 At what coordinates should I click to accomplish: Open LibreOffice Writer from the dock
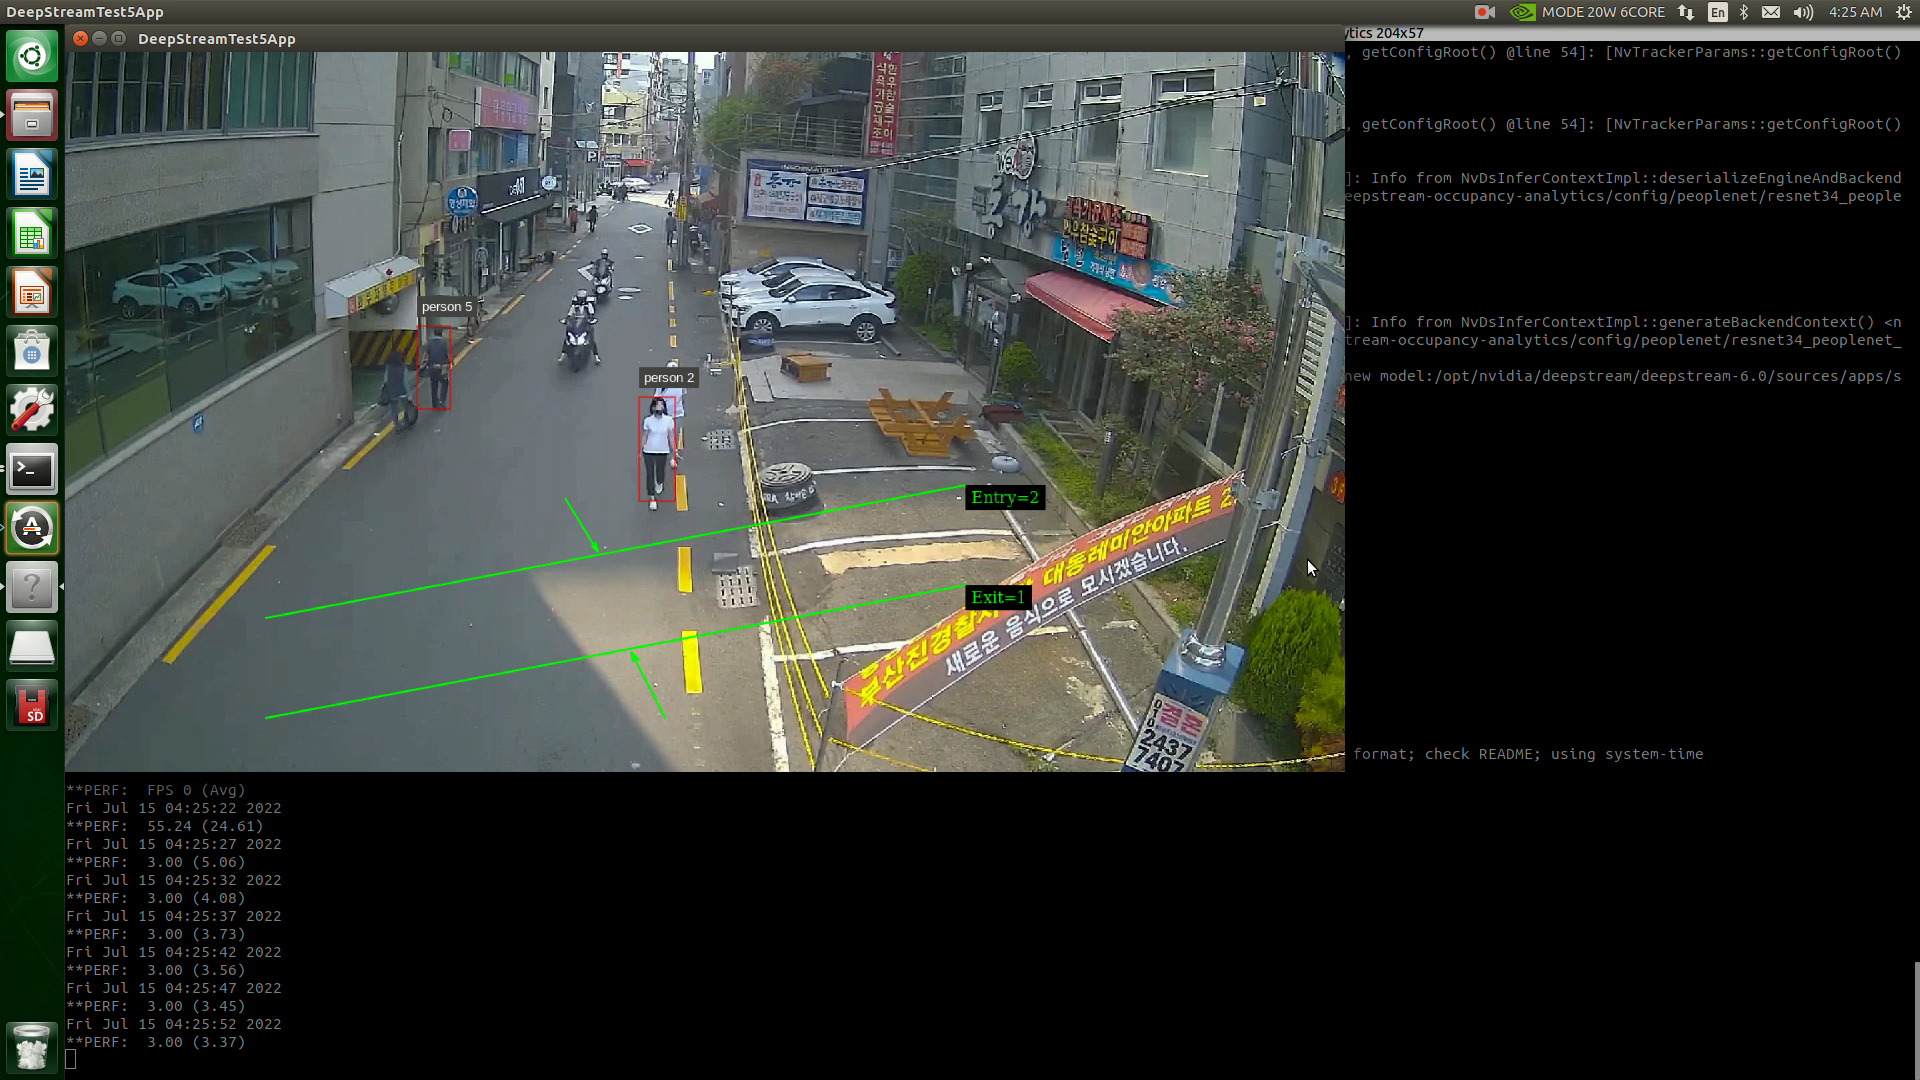[x=32, y=175]
